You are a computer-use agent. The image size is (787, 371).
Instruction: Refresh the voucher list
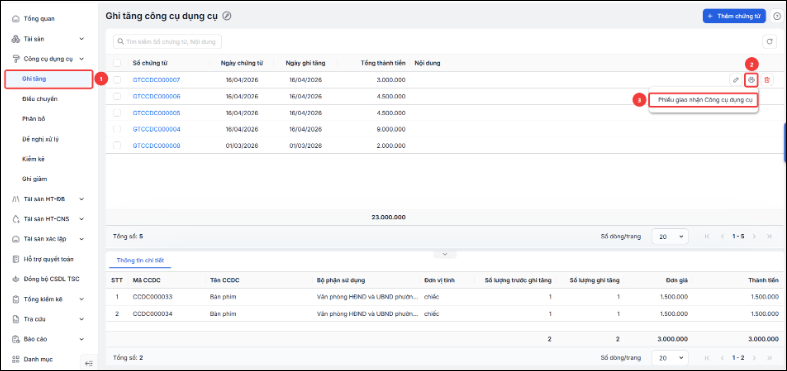(x=769, y=42)
